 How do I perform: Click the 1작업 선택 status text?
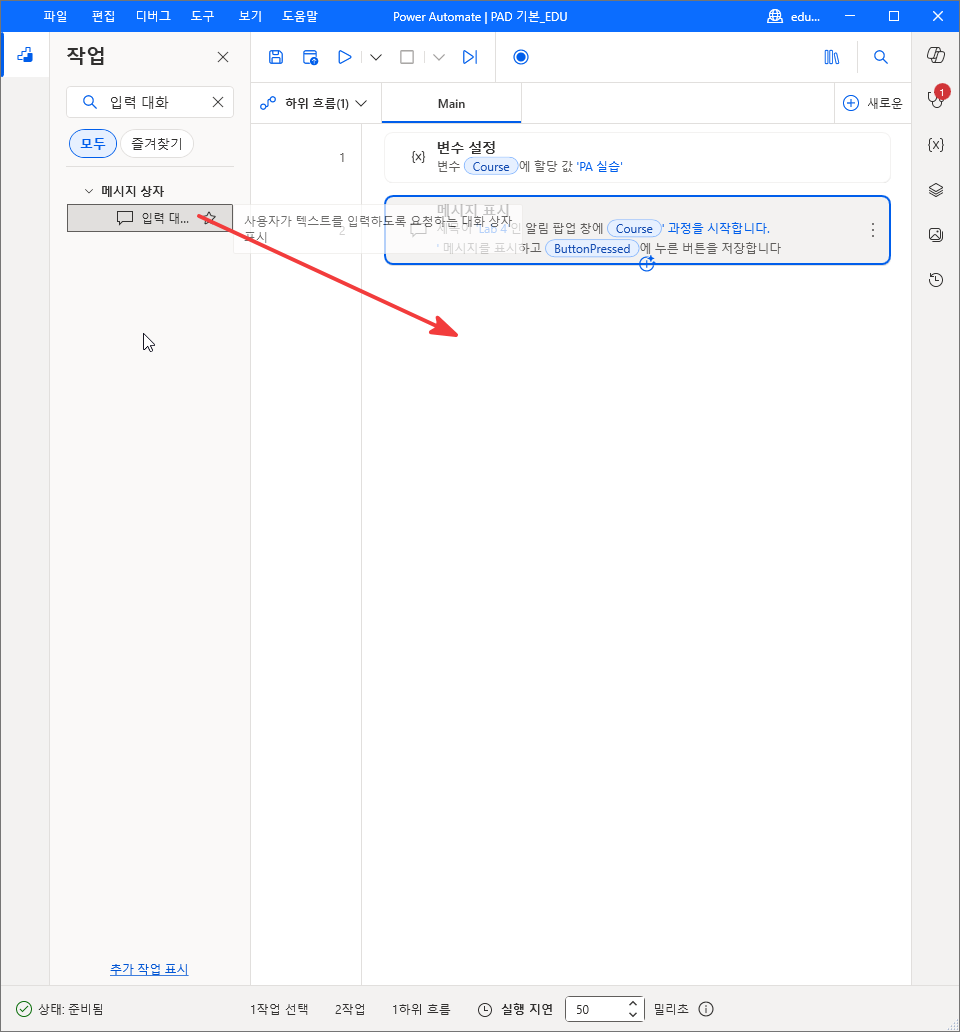pos(279,1009)
